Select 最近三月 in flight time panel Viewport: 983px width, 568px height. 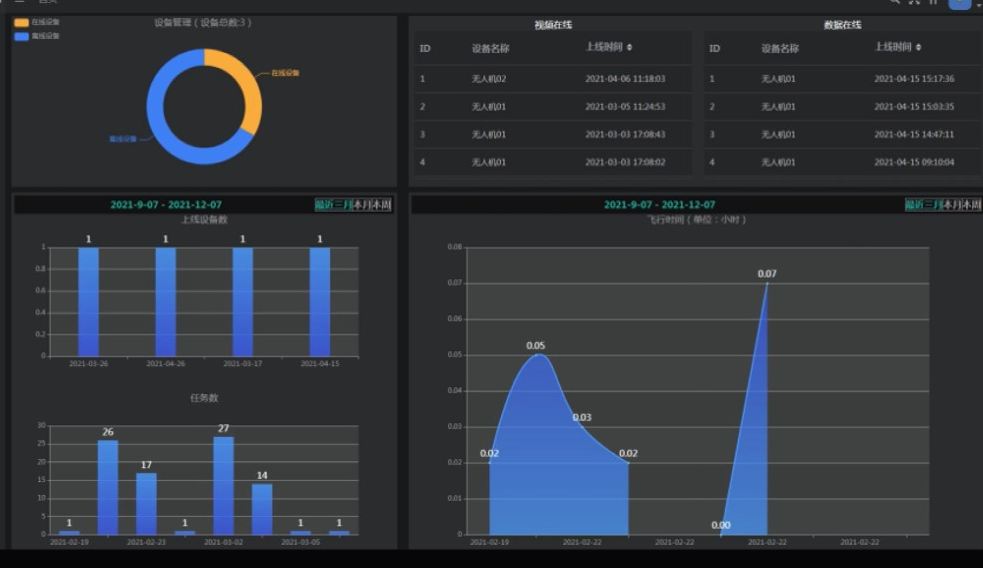tap(923, 205)
